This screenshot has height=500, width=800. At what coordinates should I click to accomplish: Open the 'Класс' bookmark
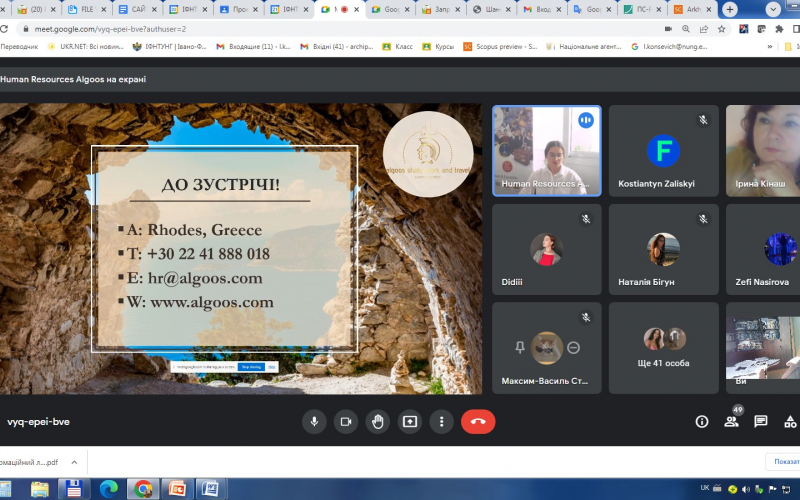pyautogui.click(x=397, y=46)
